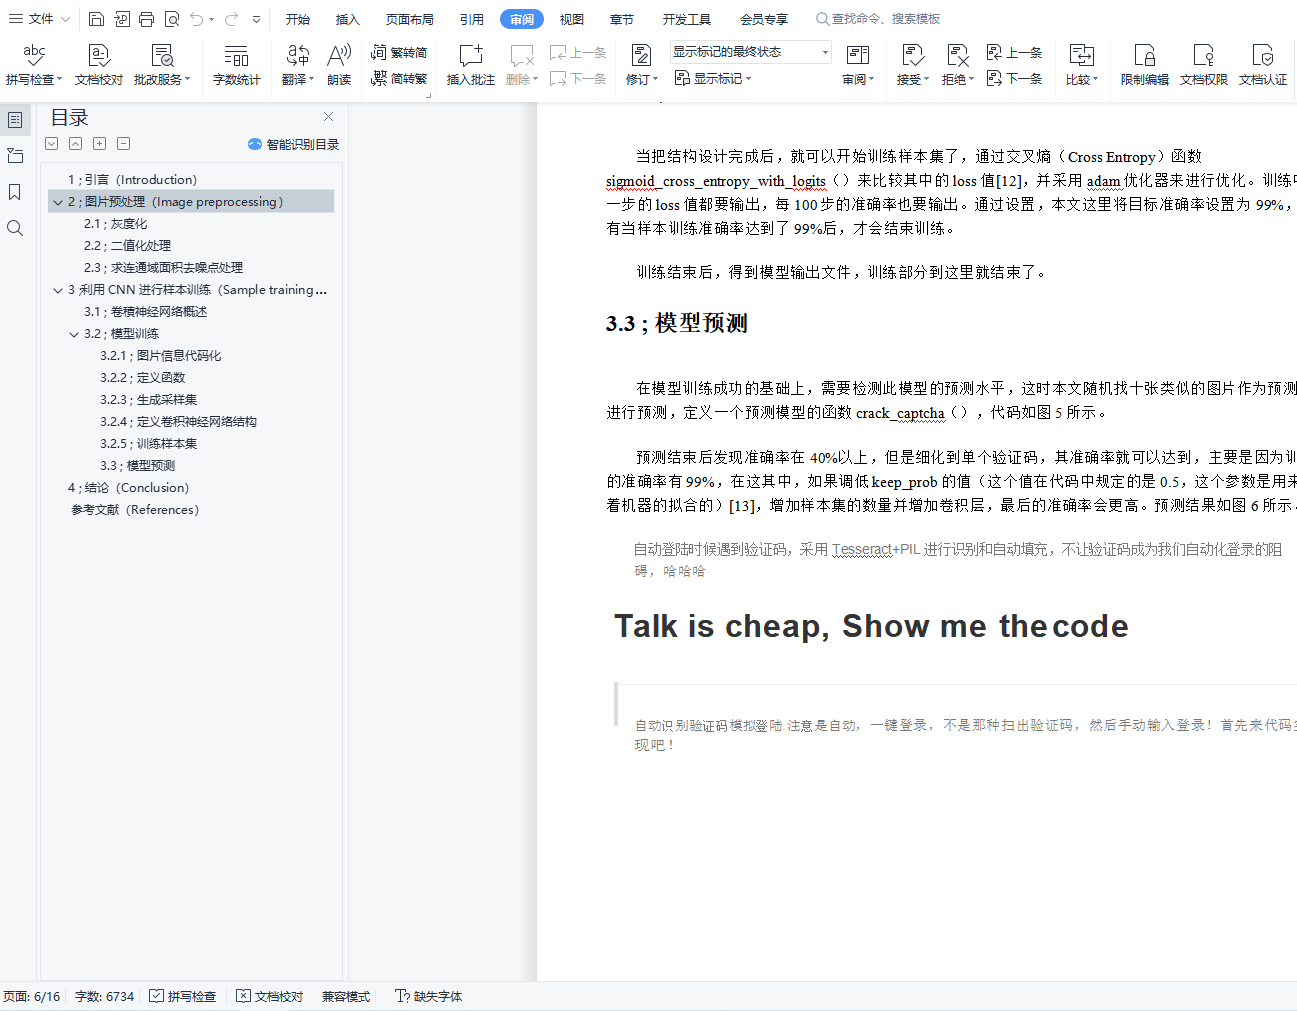The width and height of the screenshot is (1297, 1011).
Task: Open the 章节 ribbon tab
Action: [621, 19]
